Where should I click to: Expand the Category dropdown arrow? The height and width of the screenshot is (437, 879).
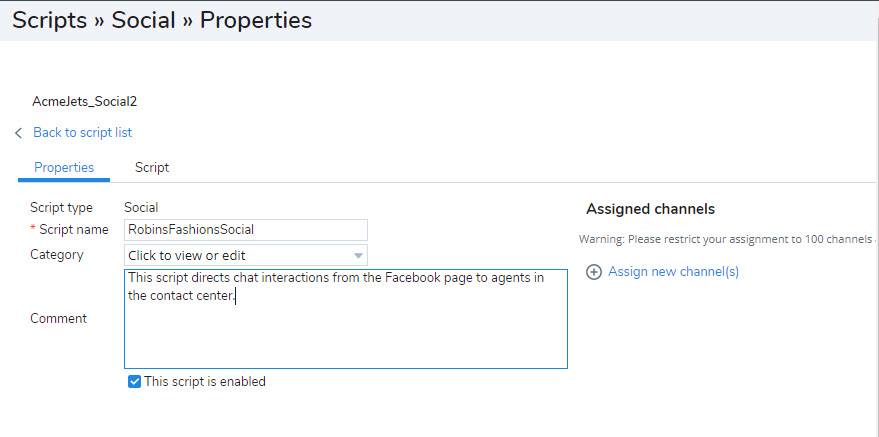(358, 256)
